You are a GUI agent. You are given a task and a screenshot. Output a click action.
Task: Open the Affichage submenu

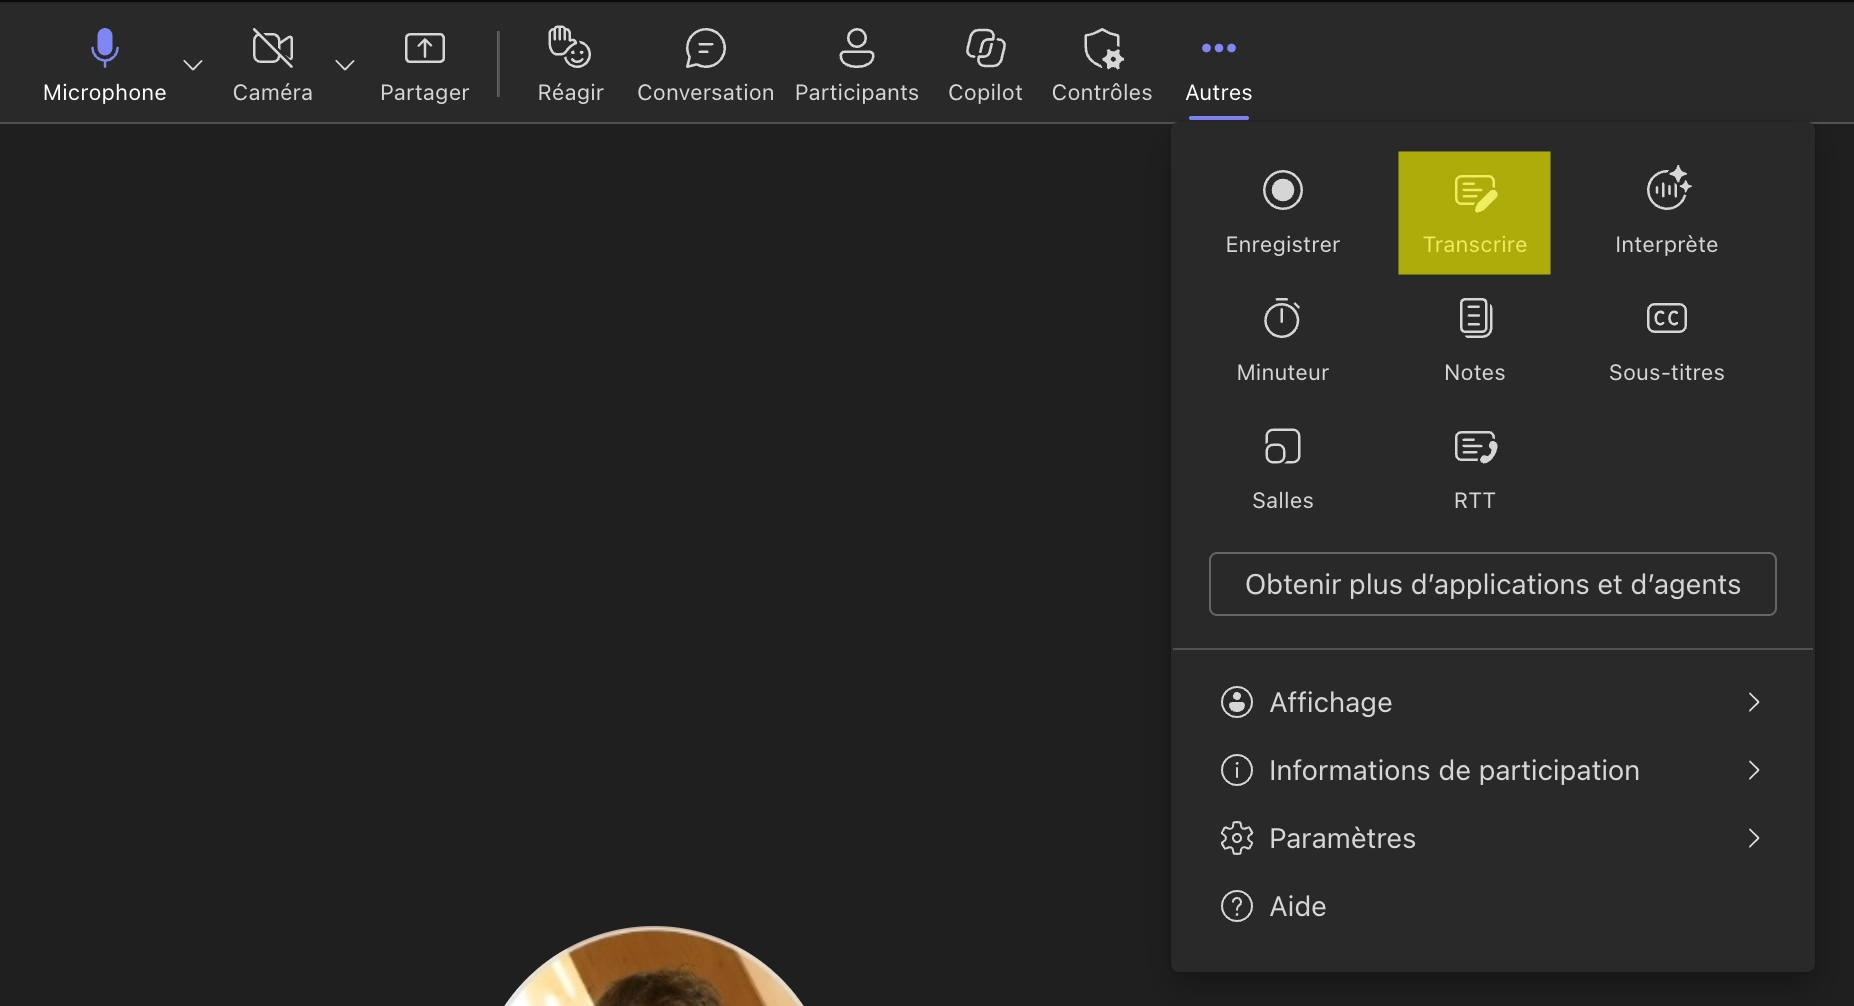1492,702
